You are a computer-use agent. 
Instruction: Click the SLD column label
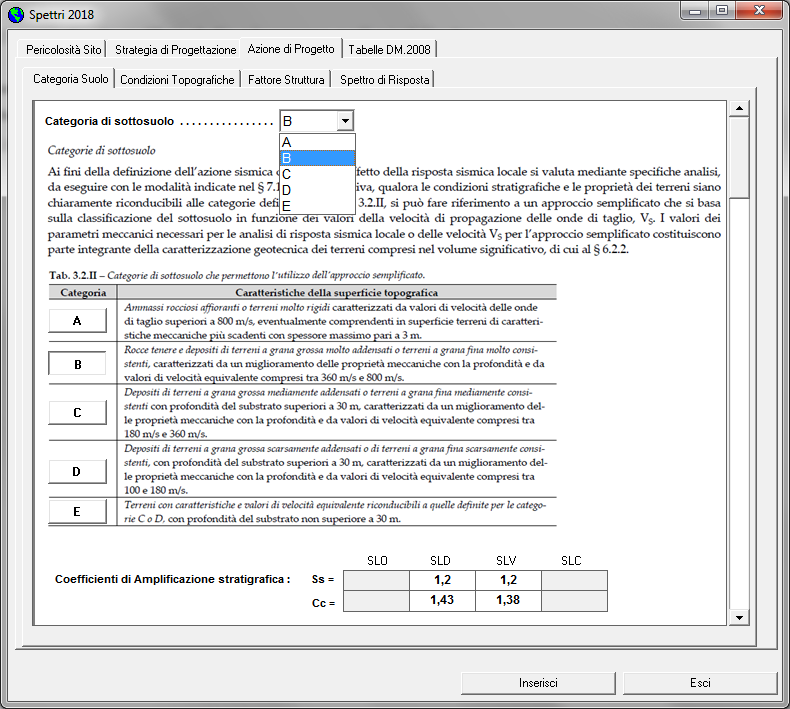point(440,560)
